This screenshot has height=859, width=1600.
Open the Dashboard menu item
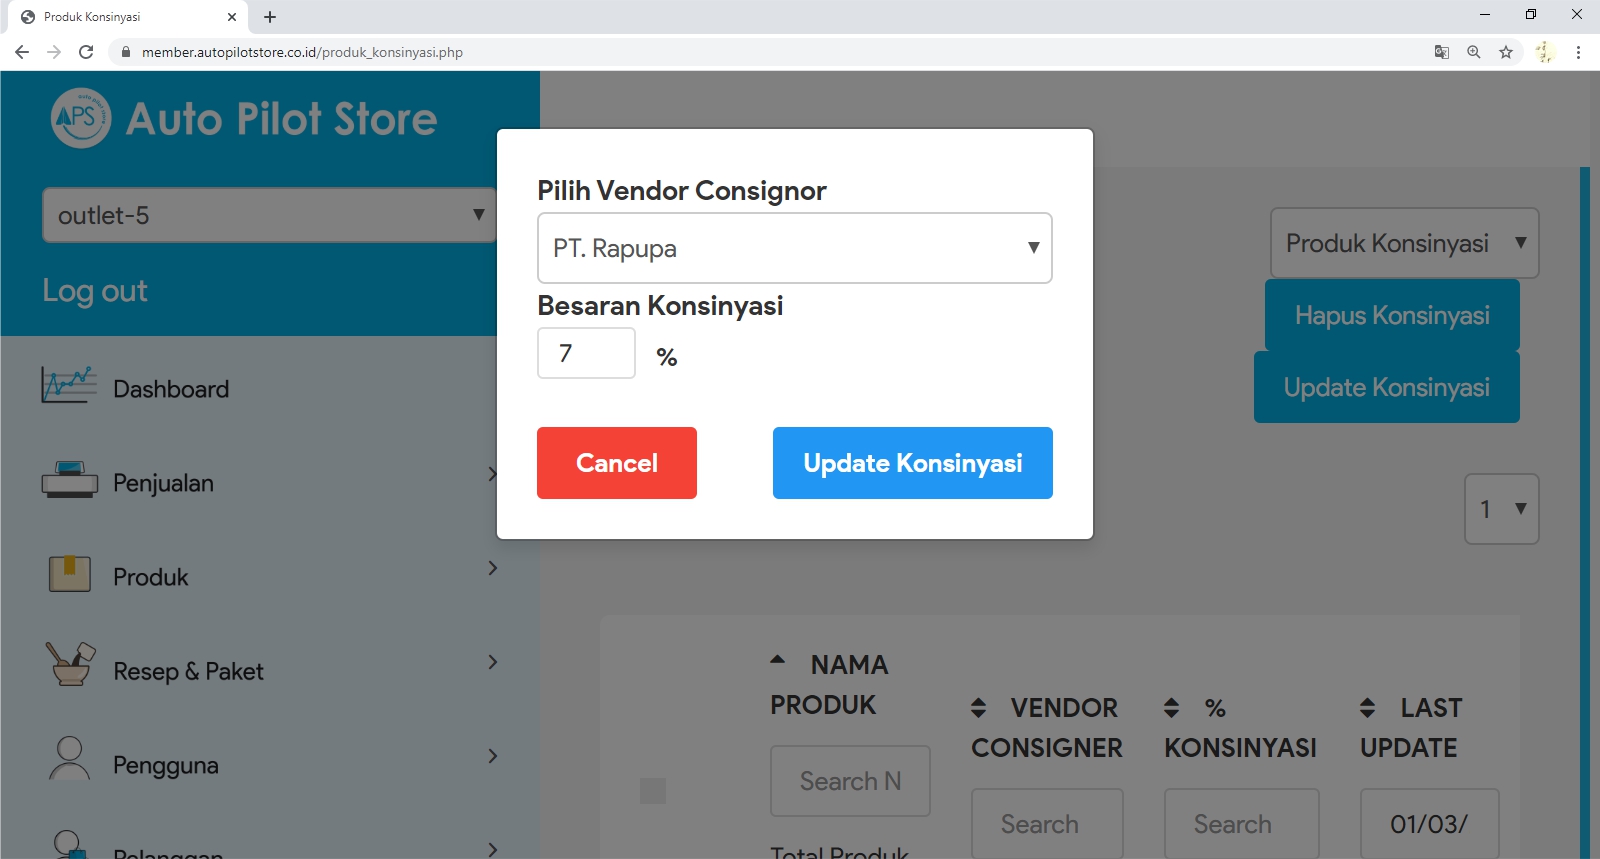pyautogui.click(x=171, y=389)
